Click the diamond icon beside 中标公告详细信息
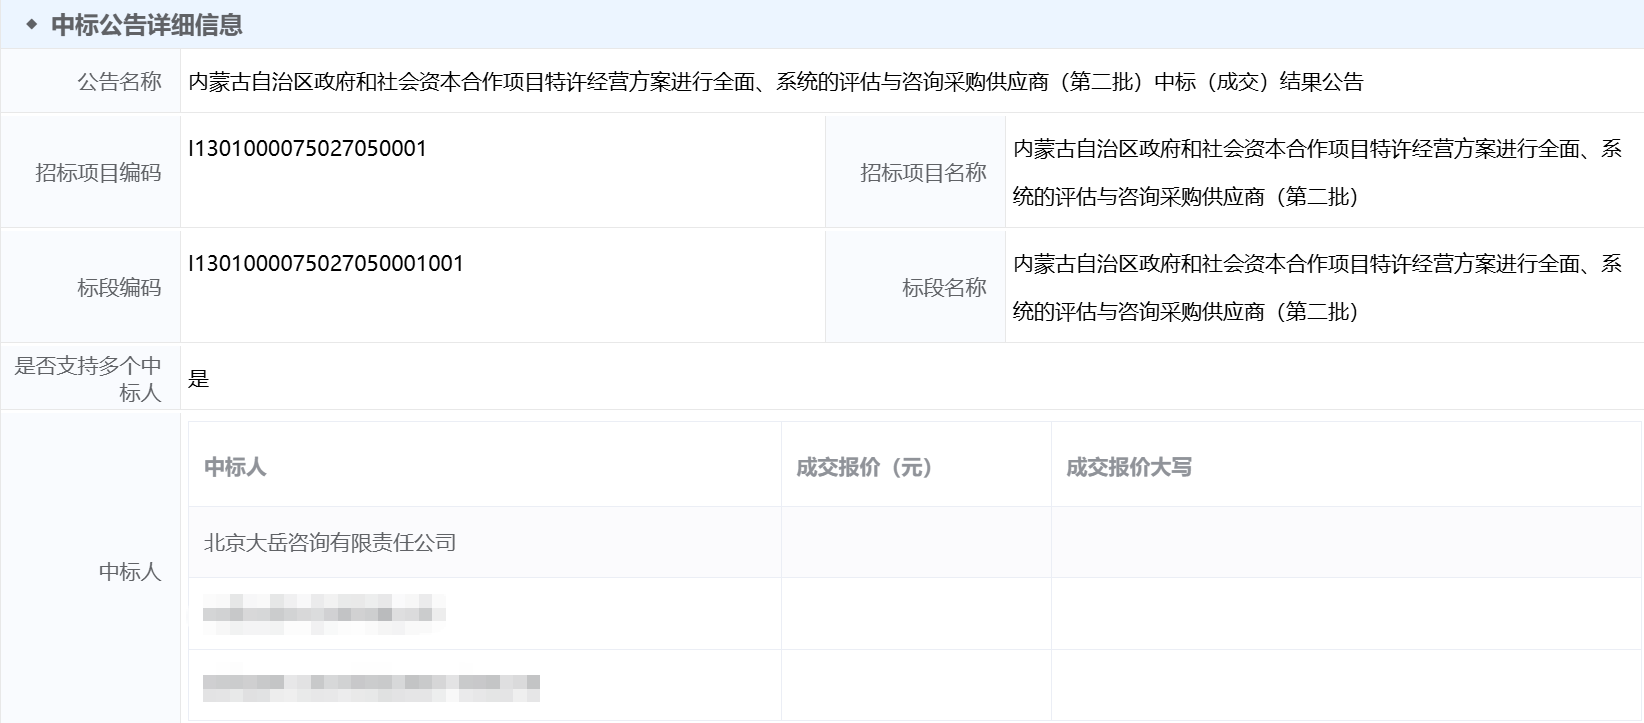This screenshot has height=723, width=1644. click(x=32, y=25)
